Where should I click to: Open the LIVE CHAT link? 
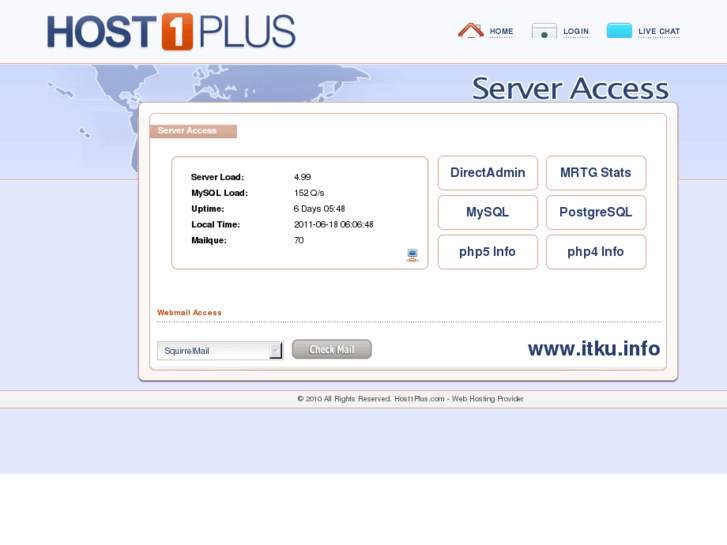click(x=659, y=32)
